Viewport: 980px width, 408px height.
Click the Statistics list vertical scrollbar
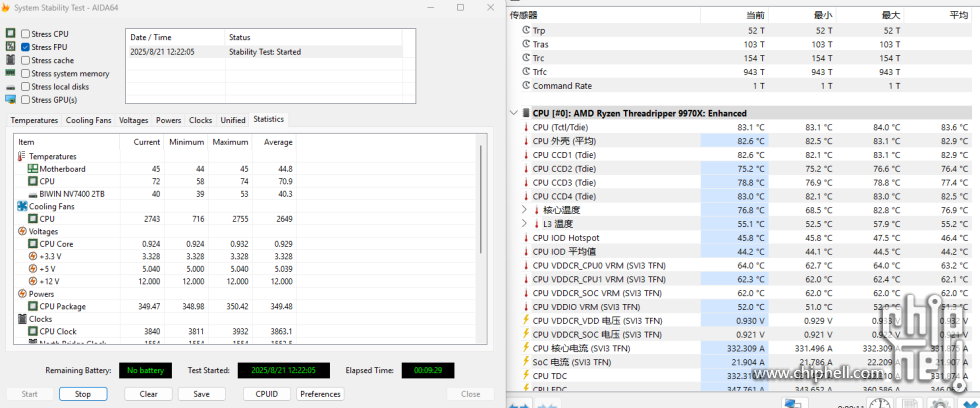tap(480, 199)
